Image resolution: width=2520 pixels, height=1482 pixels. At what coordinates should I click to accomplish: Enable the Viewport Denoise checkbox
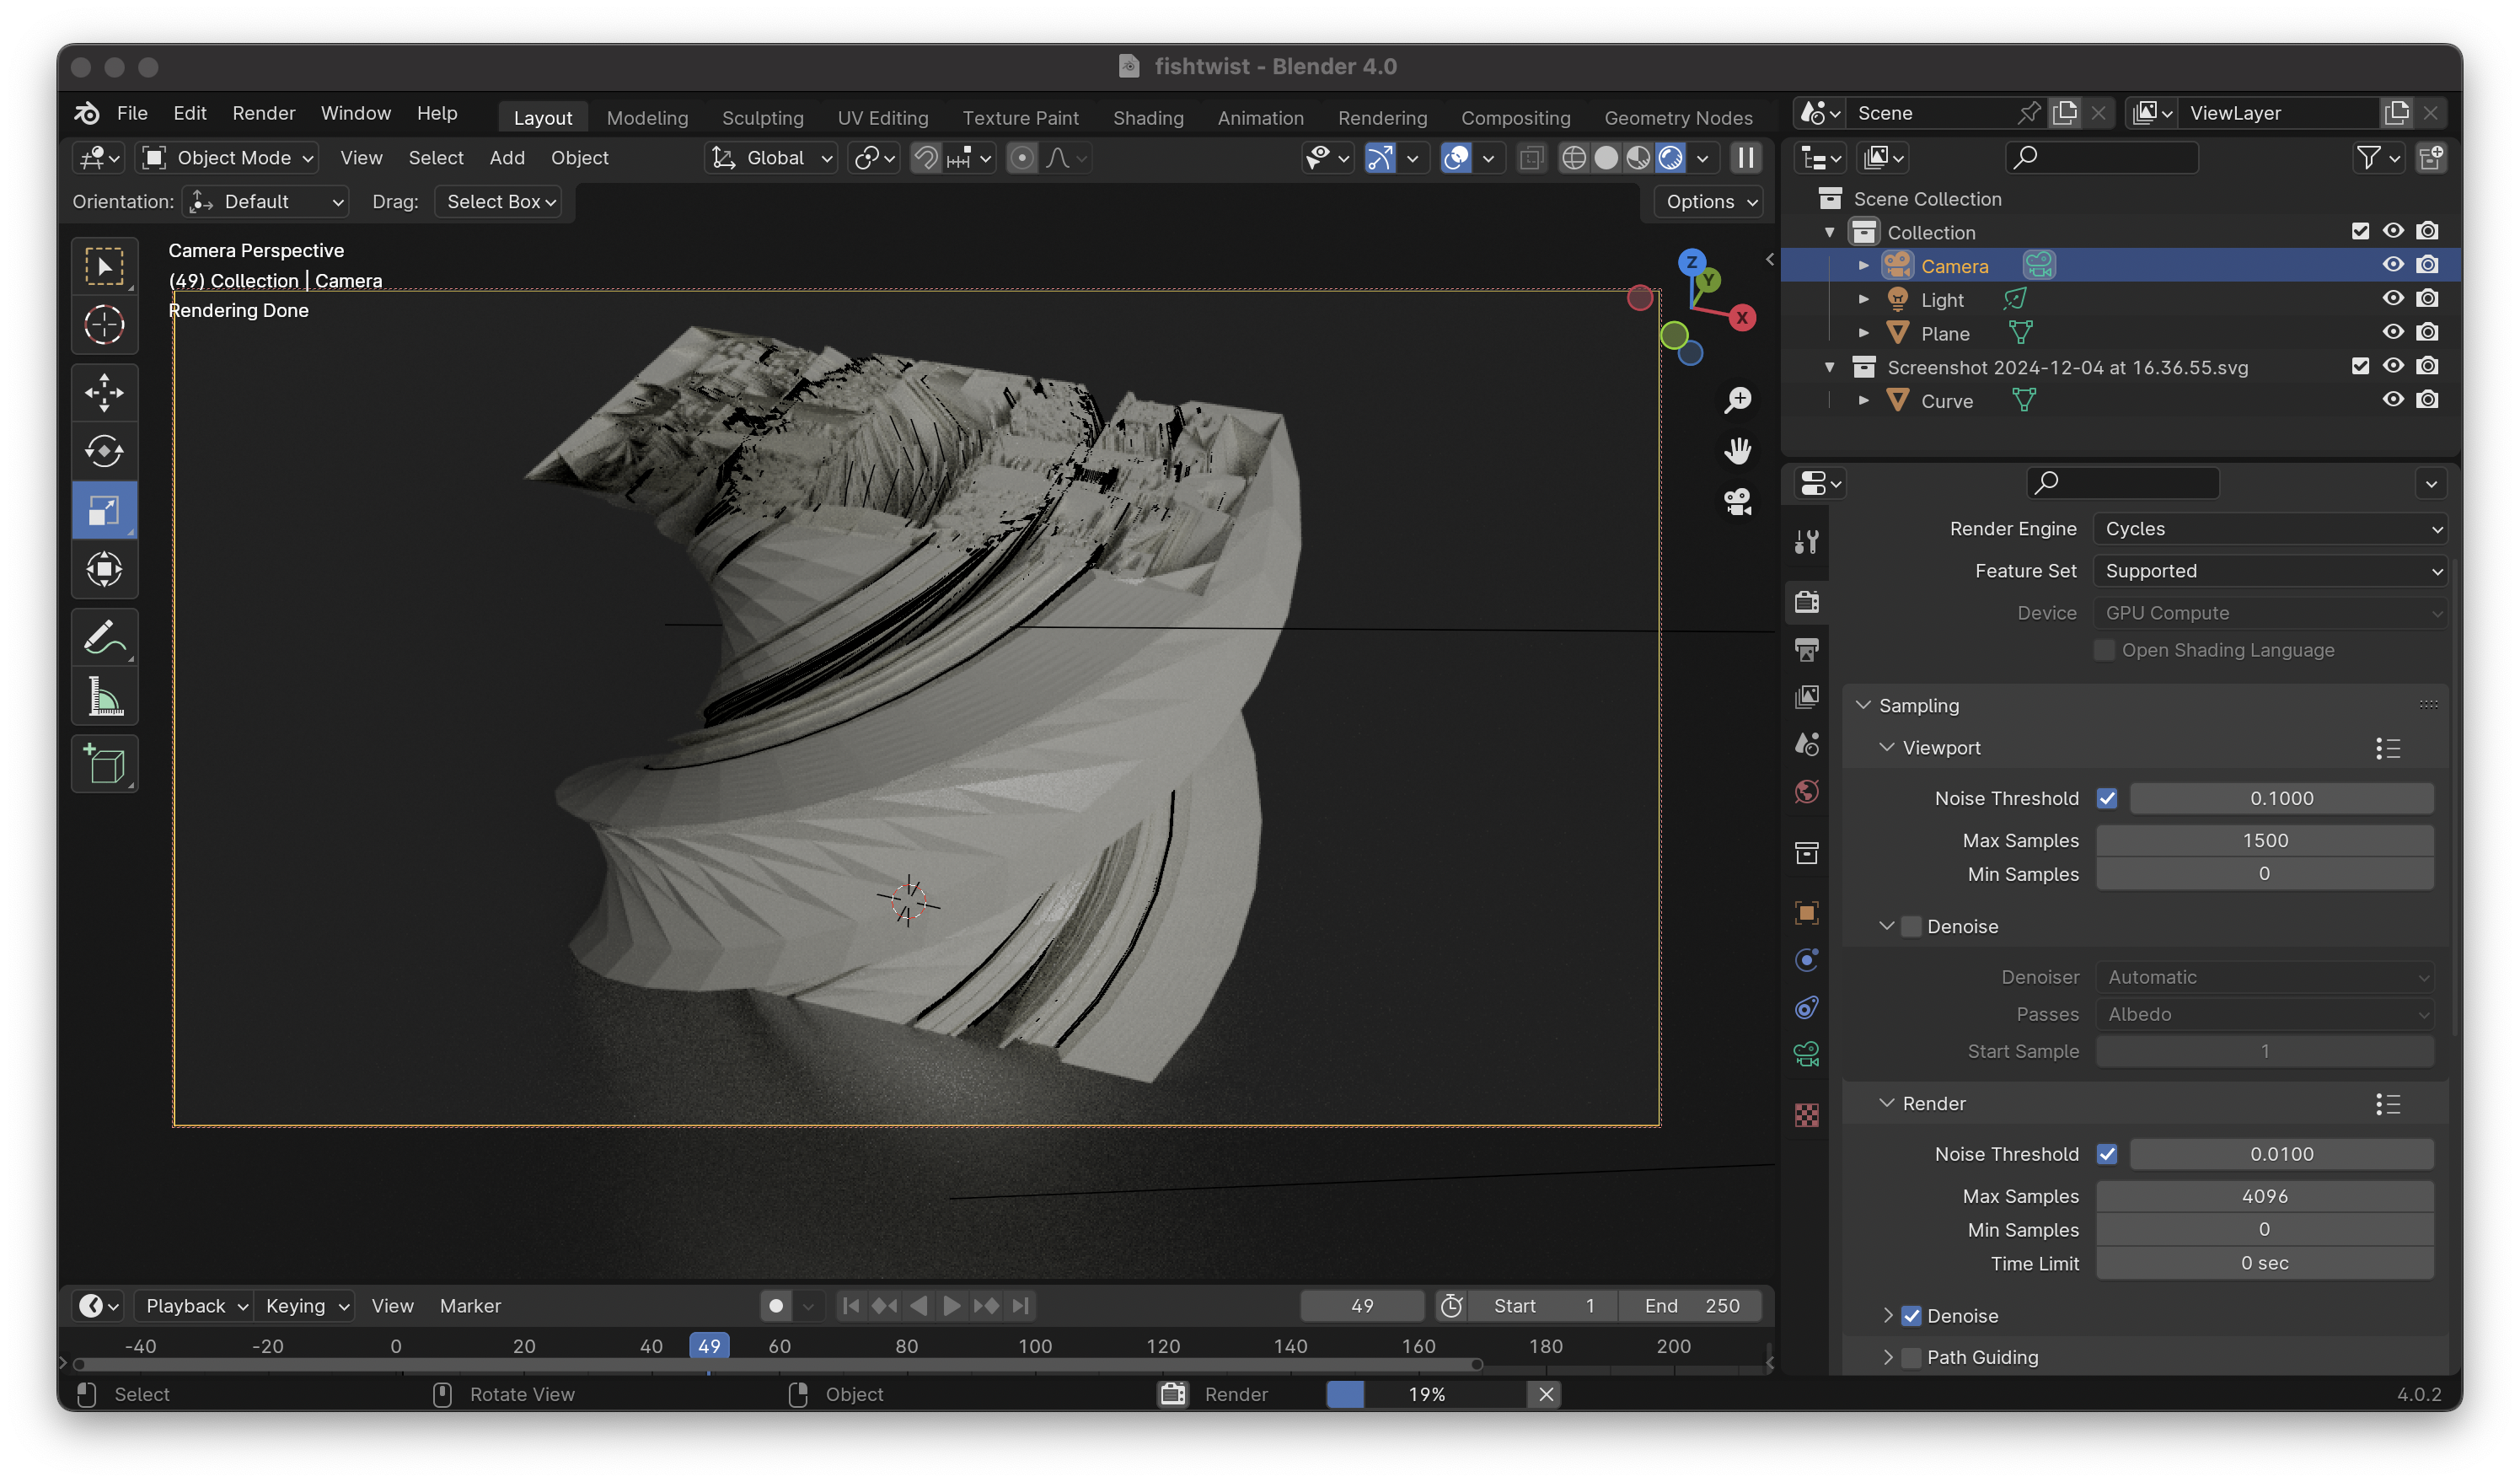[1911, 927]
